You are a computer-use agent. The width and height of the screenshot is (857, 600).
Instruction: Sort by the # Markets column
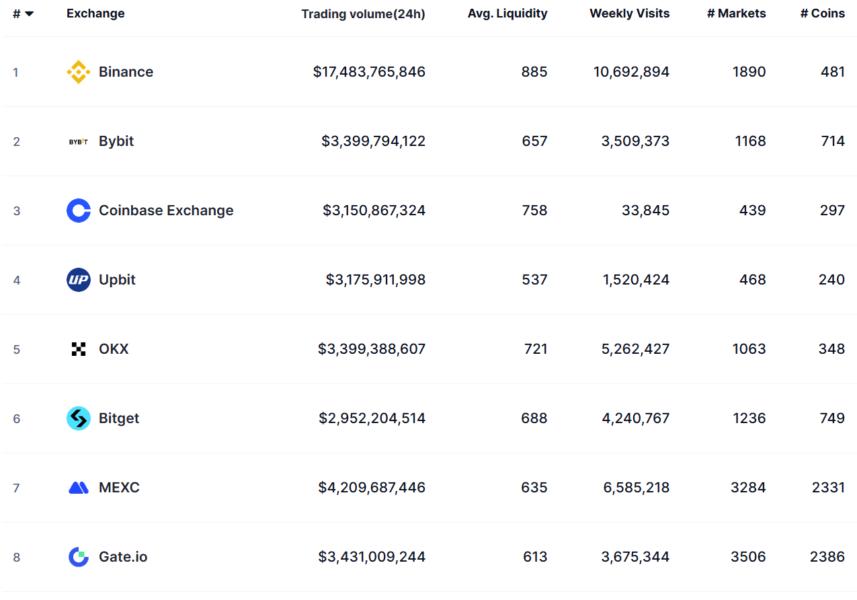pyautogui.click(x=736, y=14)
